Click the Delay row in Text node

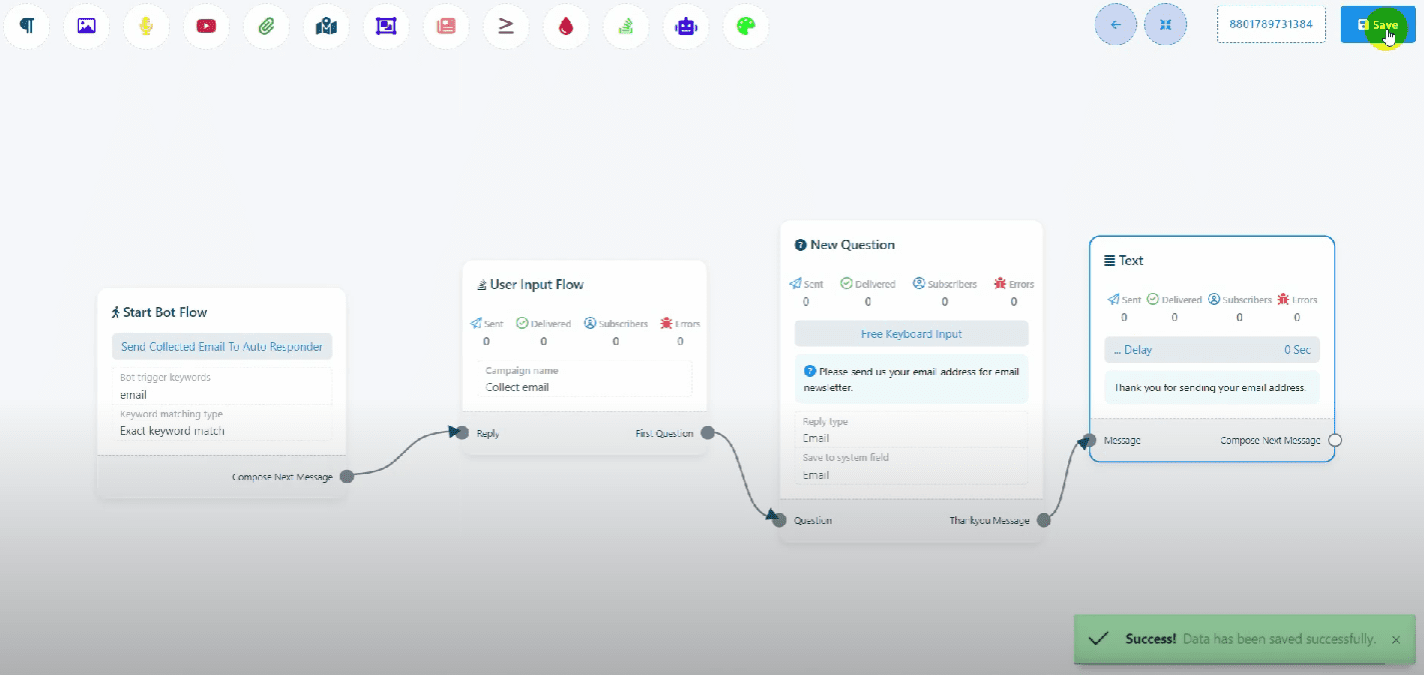[x=1211, y=350]
